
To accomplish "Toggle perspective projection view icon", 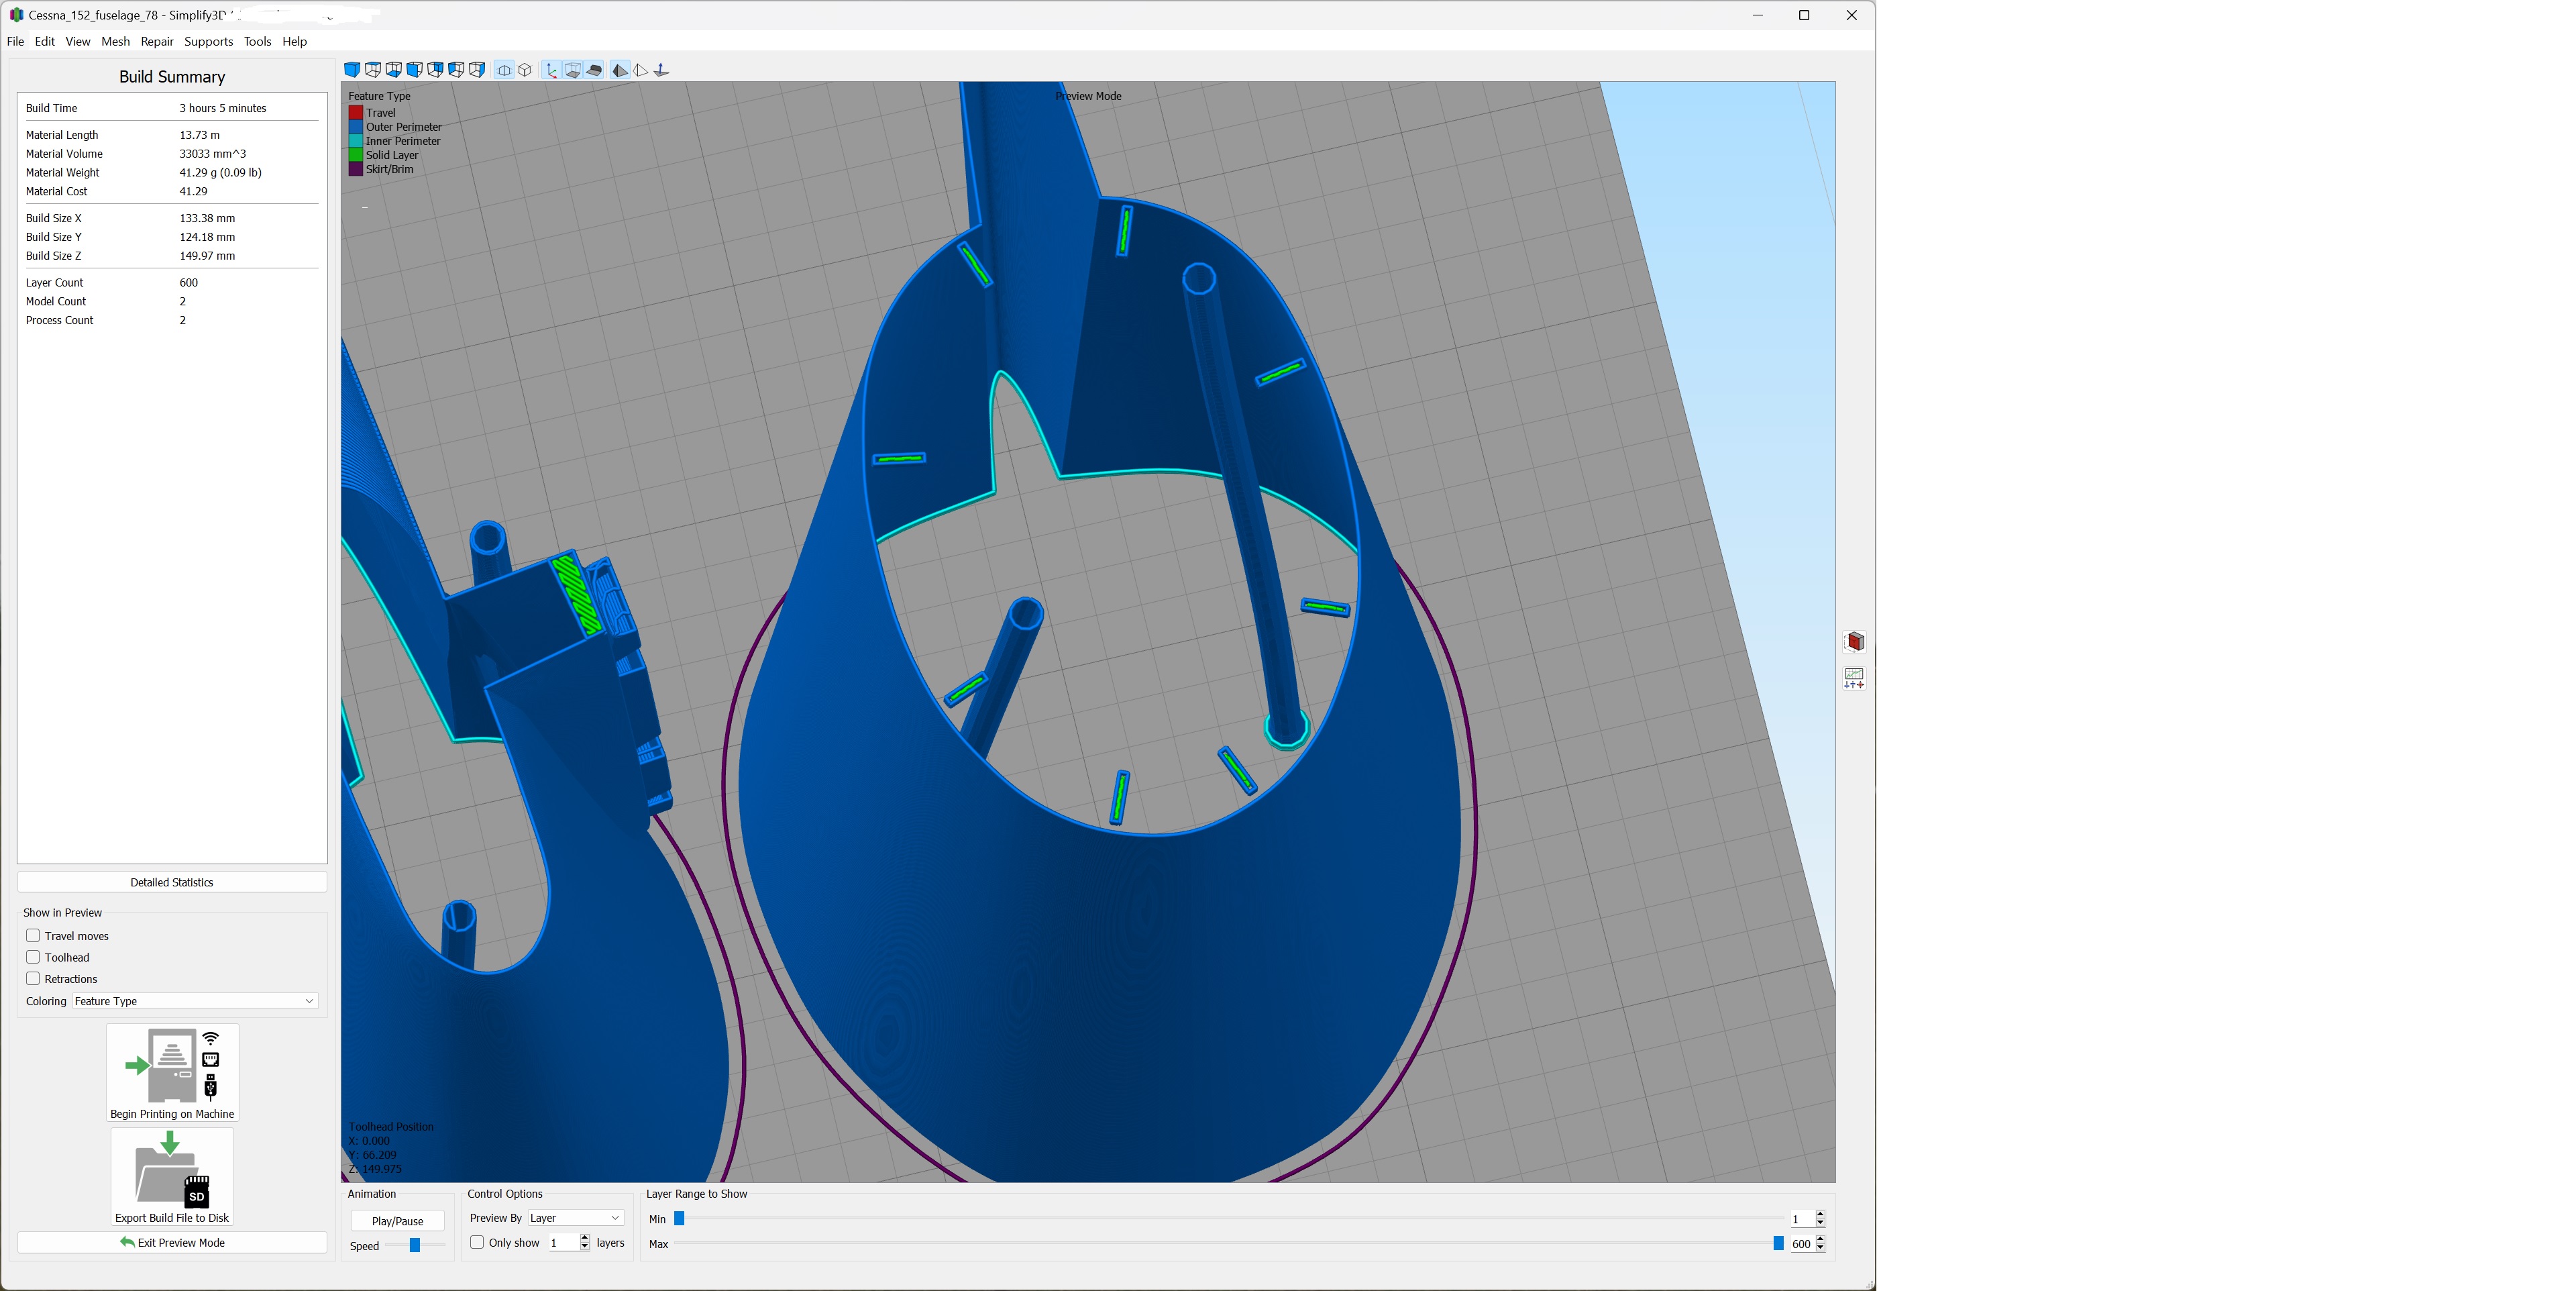I will point(505,70).
